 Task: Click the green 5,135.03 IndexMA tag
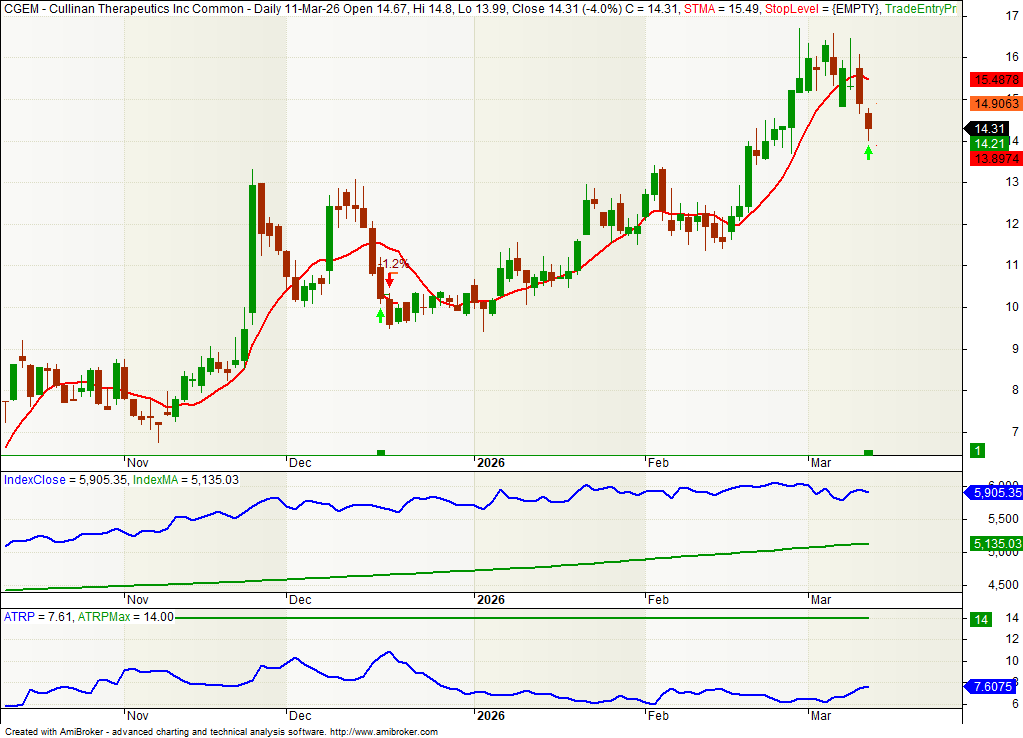click(x=996, y=544)
